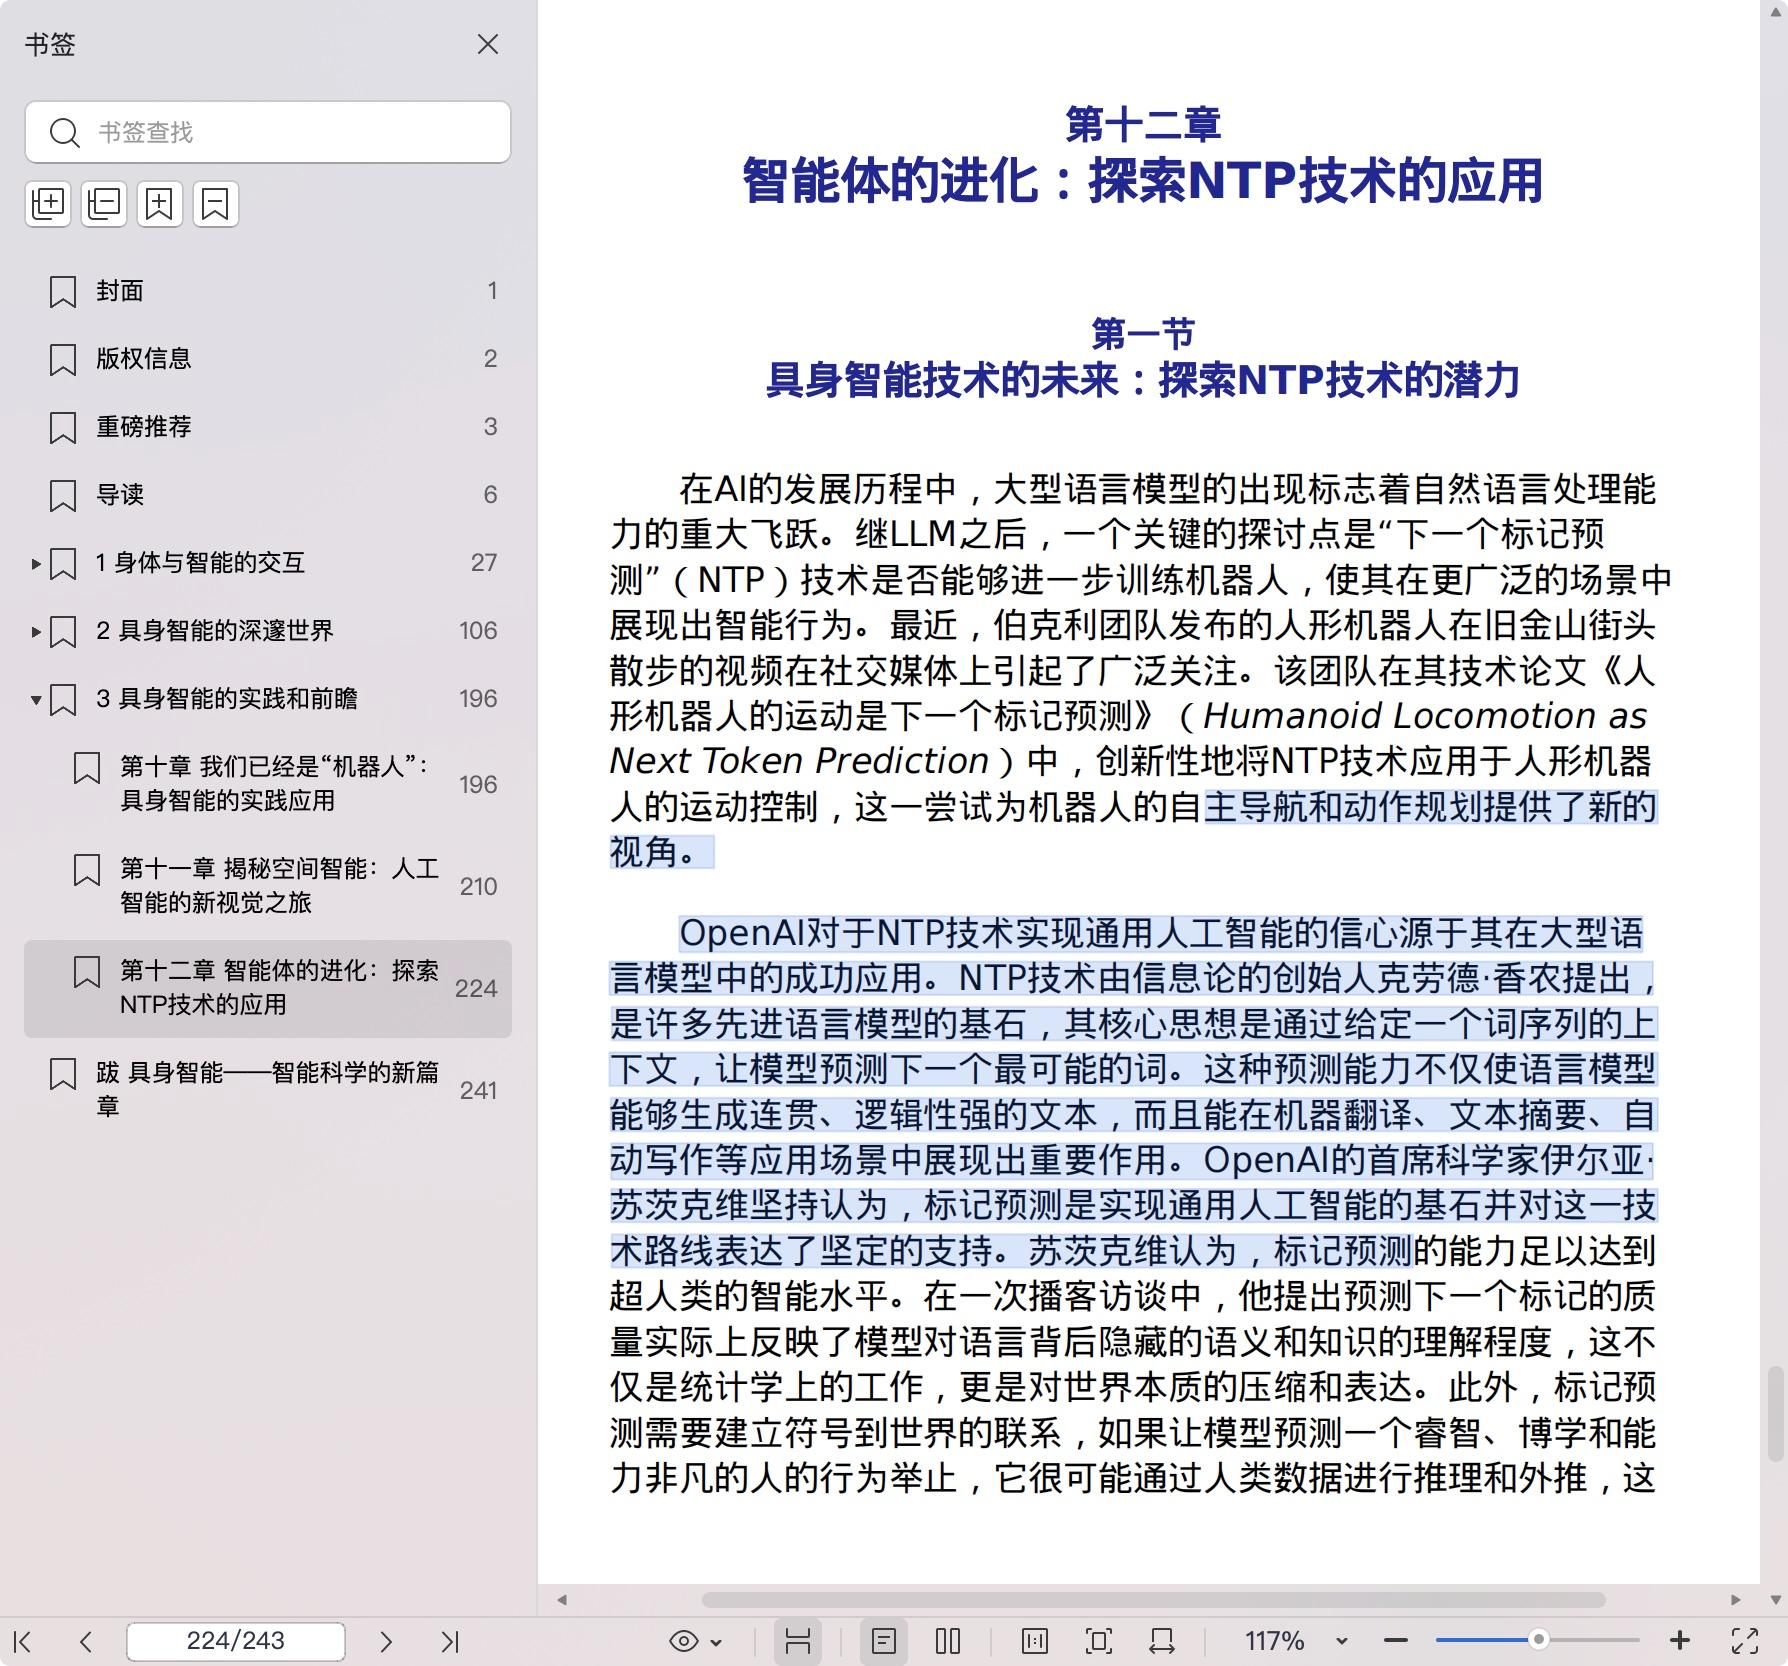Toggle the eye protection view icon
The width and height of the screenshot is (1788, 1666).
(x=684, y=1641)
